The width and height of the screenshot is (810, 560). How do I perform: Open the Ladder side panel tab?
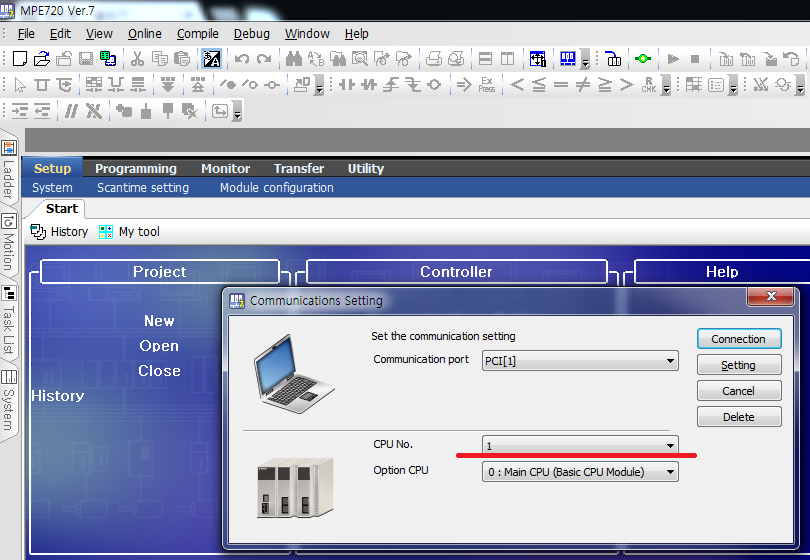pyautogui.click(x=9, y=170)
